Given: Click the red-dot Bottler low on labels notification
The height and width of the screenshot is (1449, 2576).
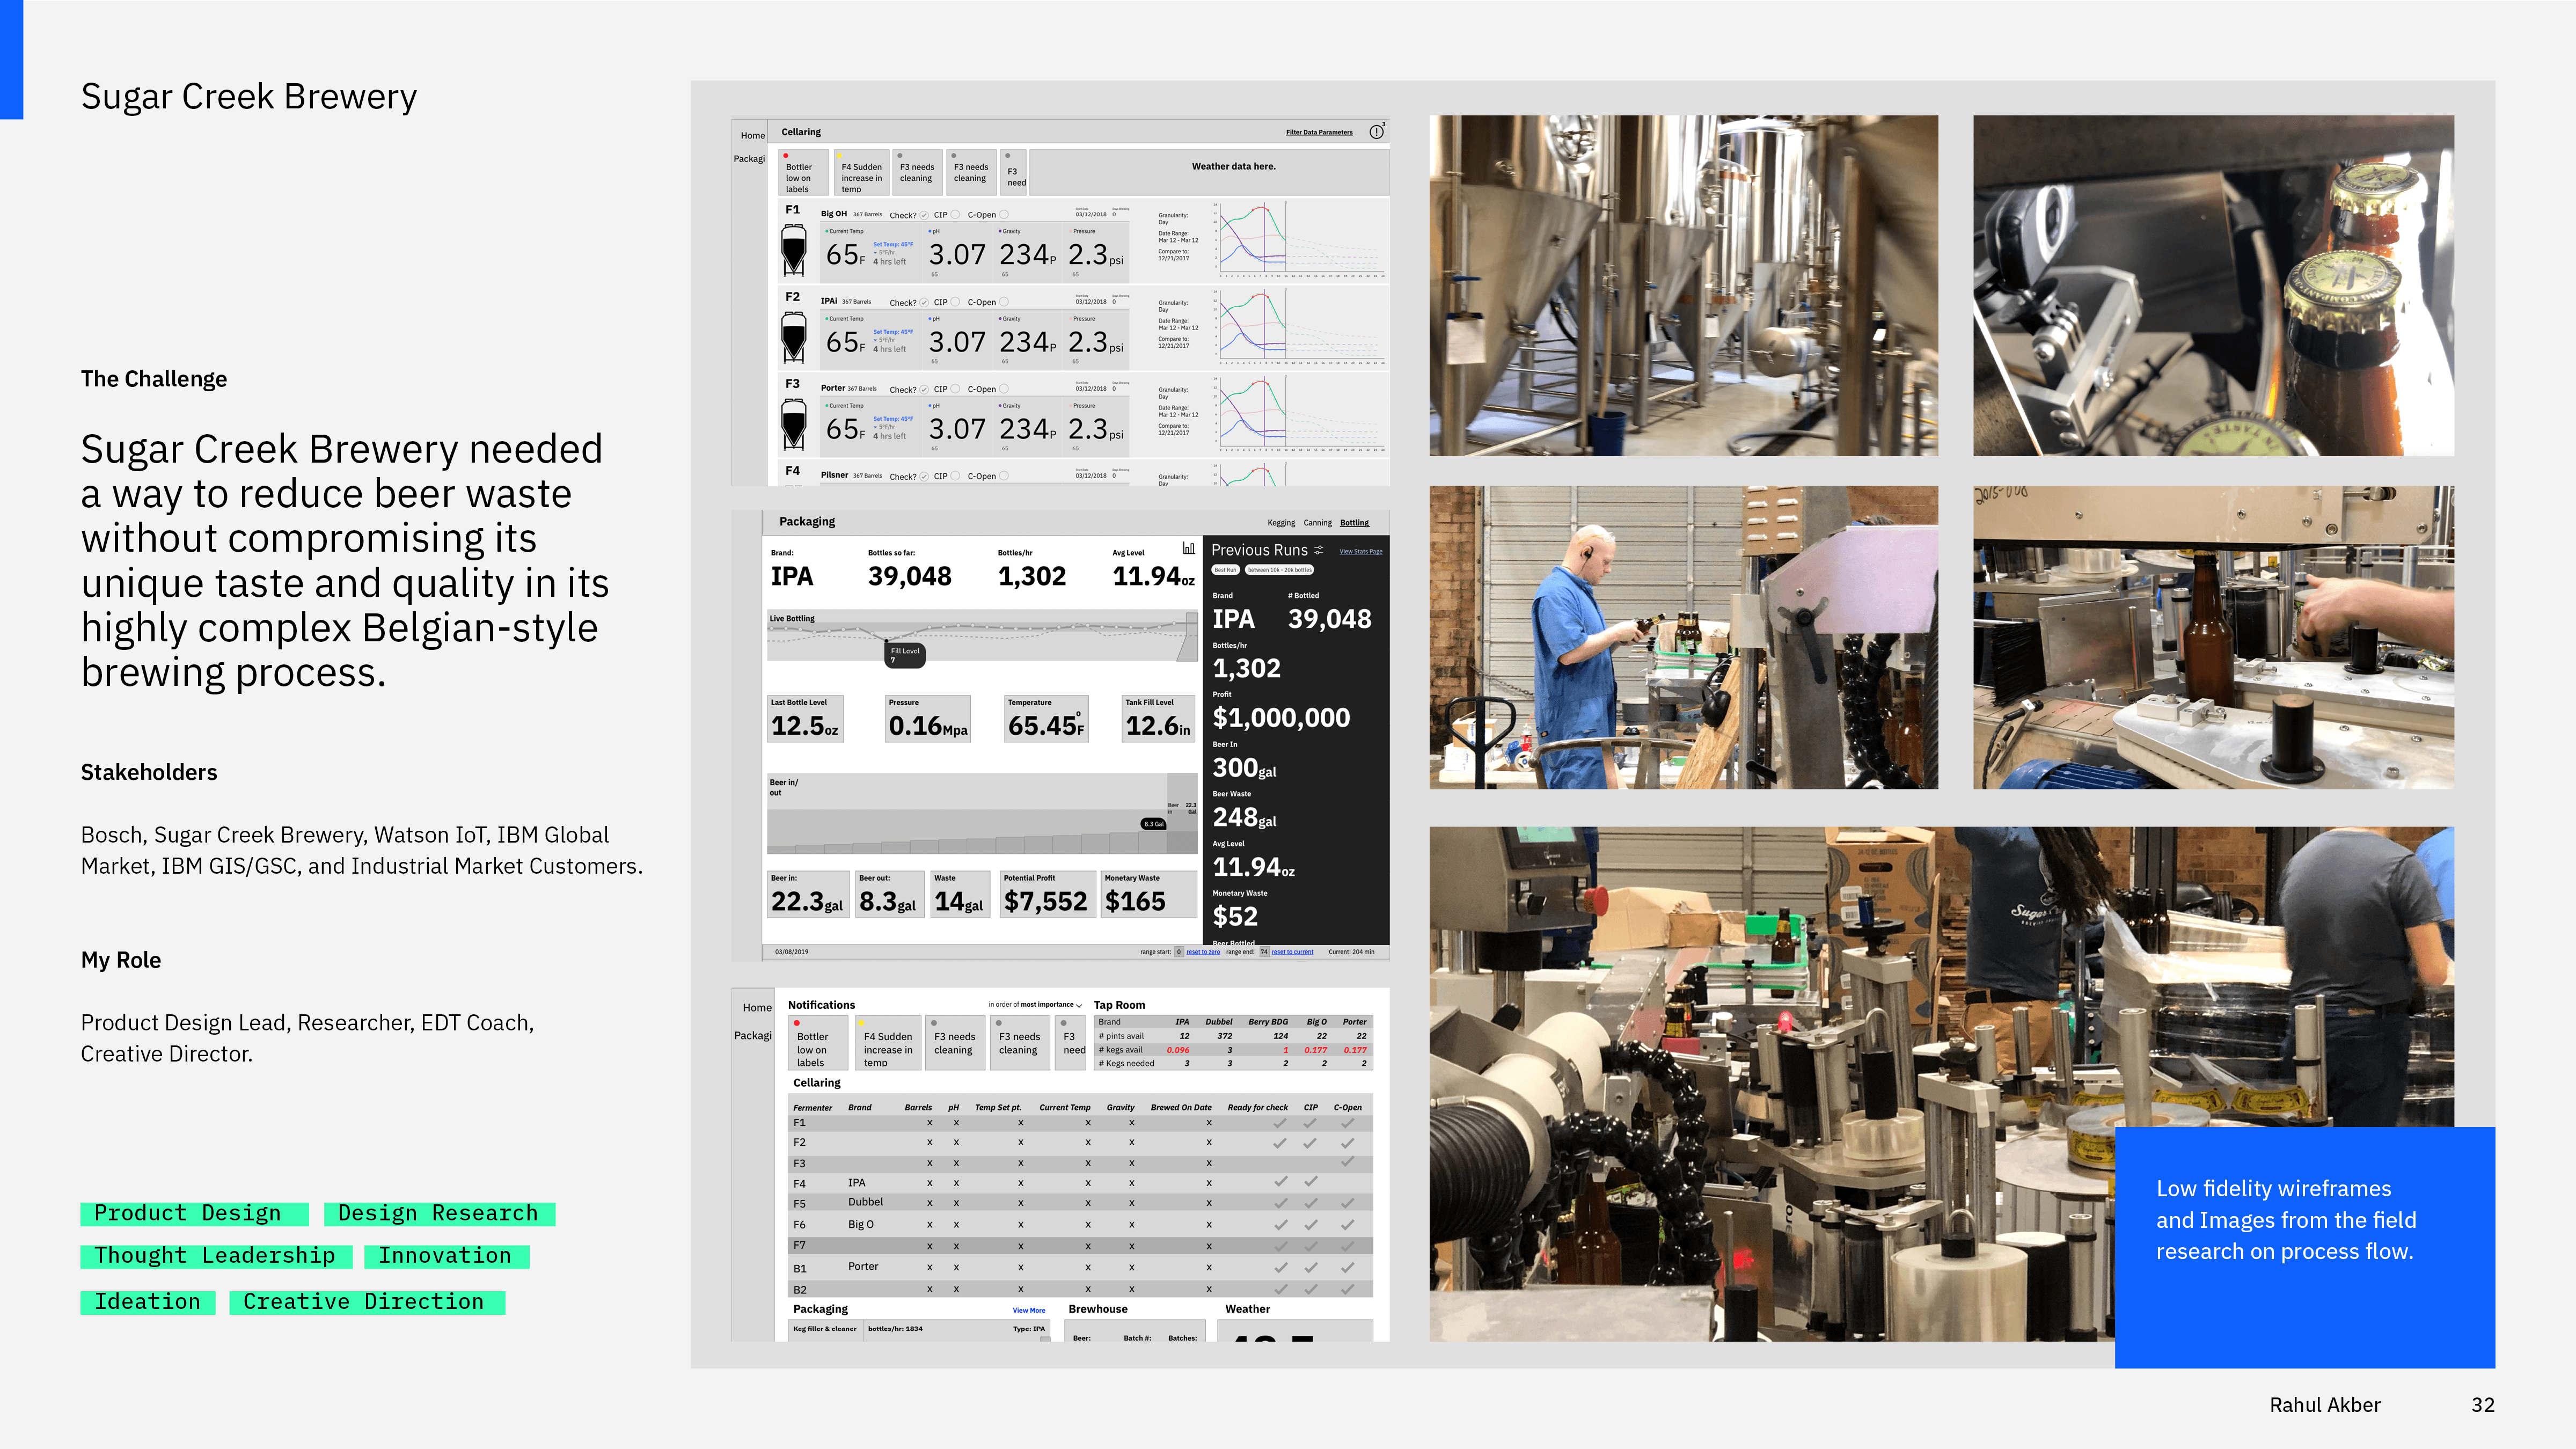Looking at the screenshot, I should (803, 173).
